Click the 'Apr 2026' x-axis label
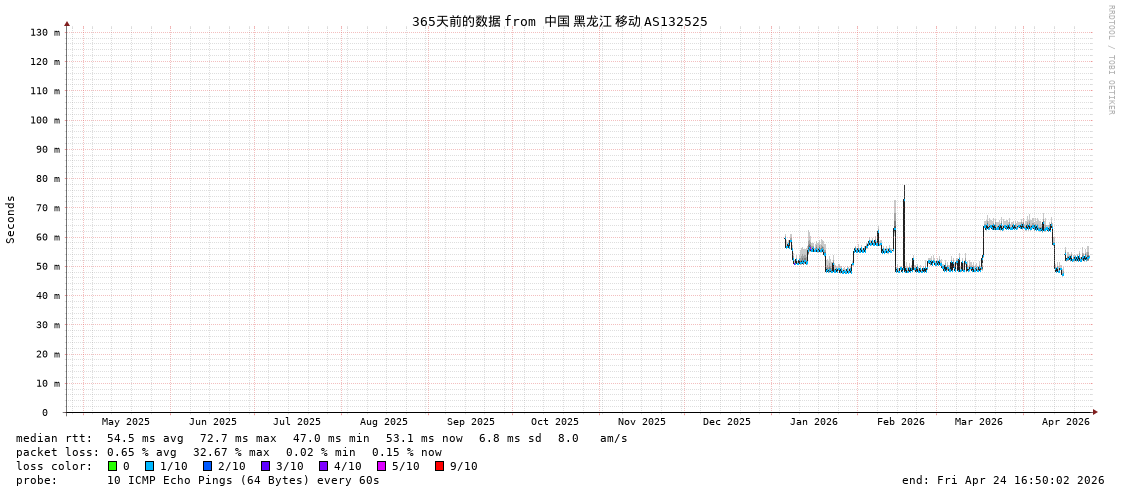Viewport: 1121px width, 494px height. click(x=1065, y=422)
